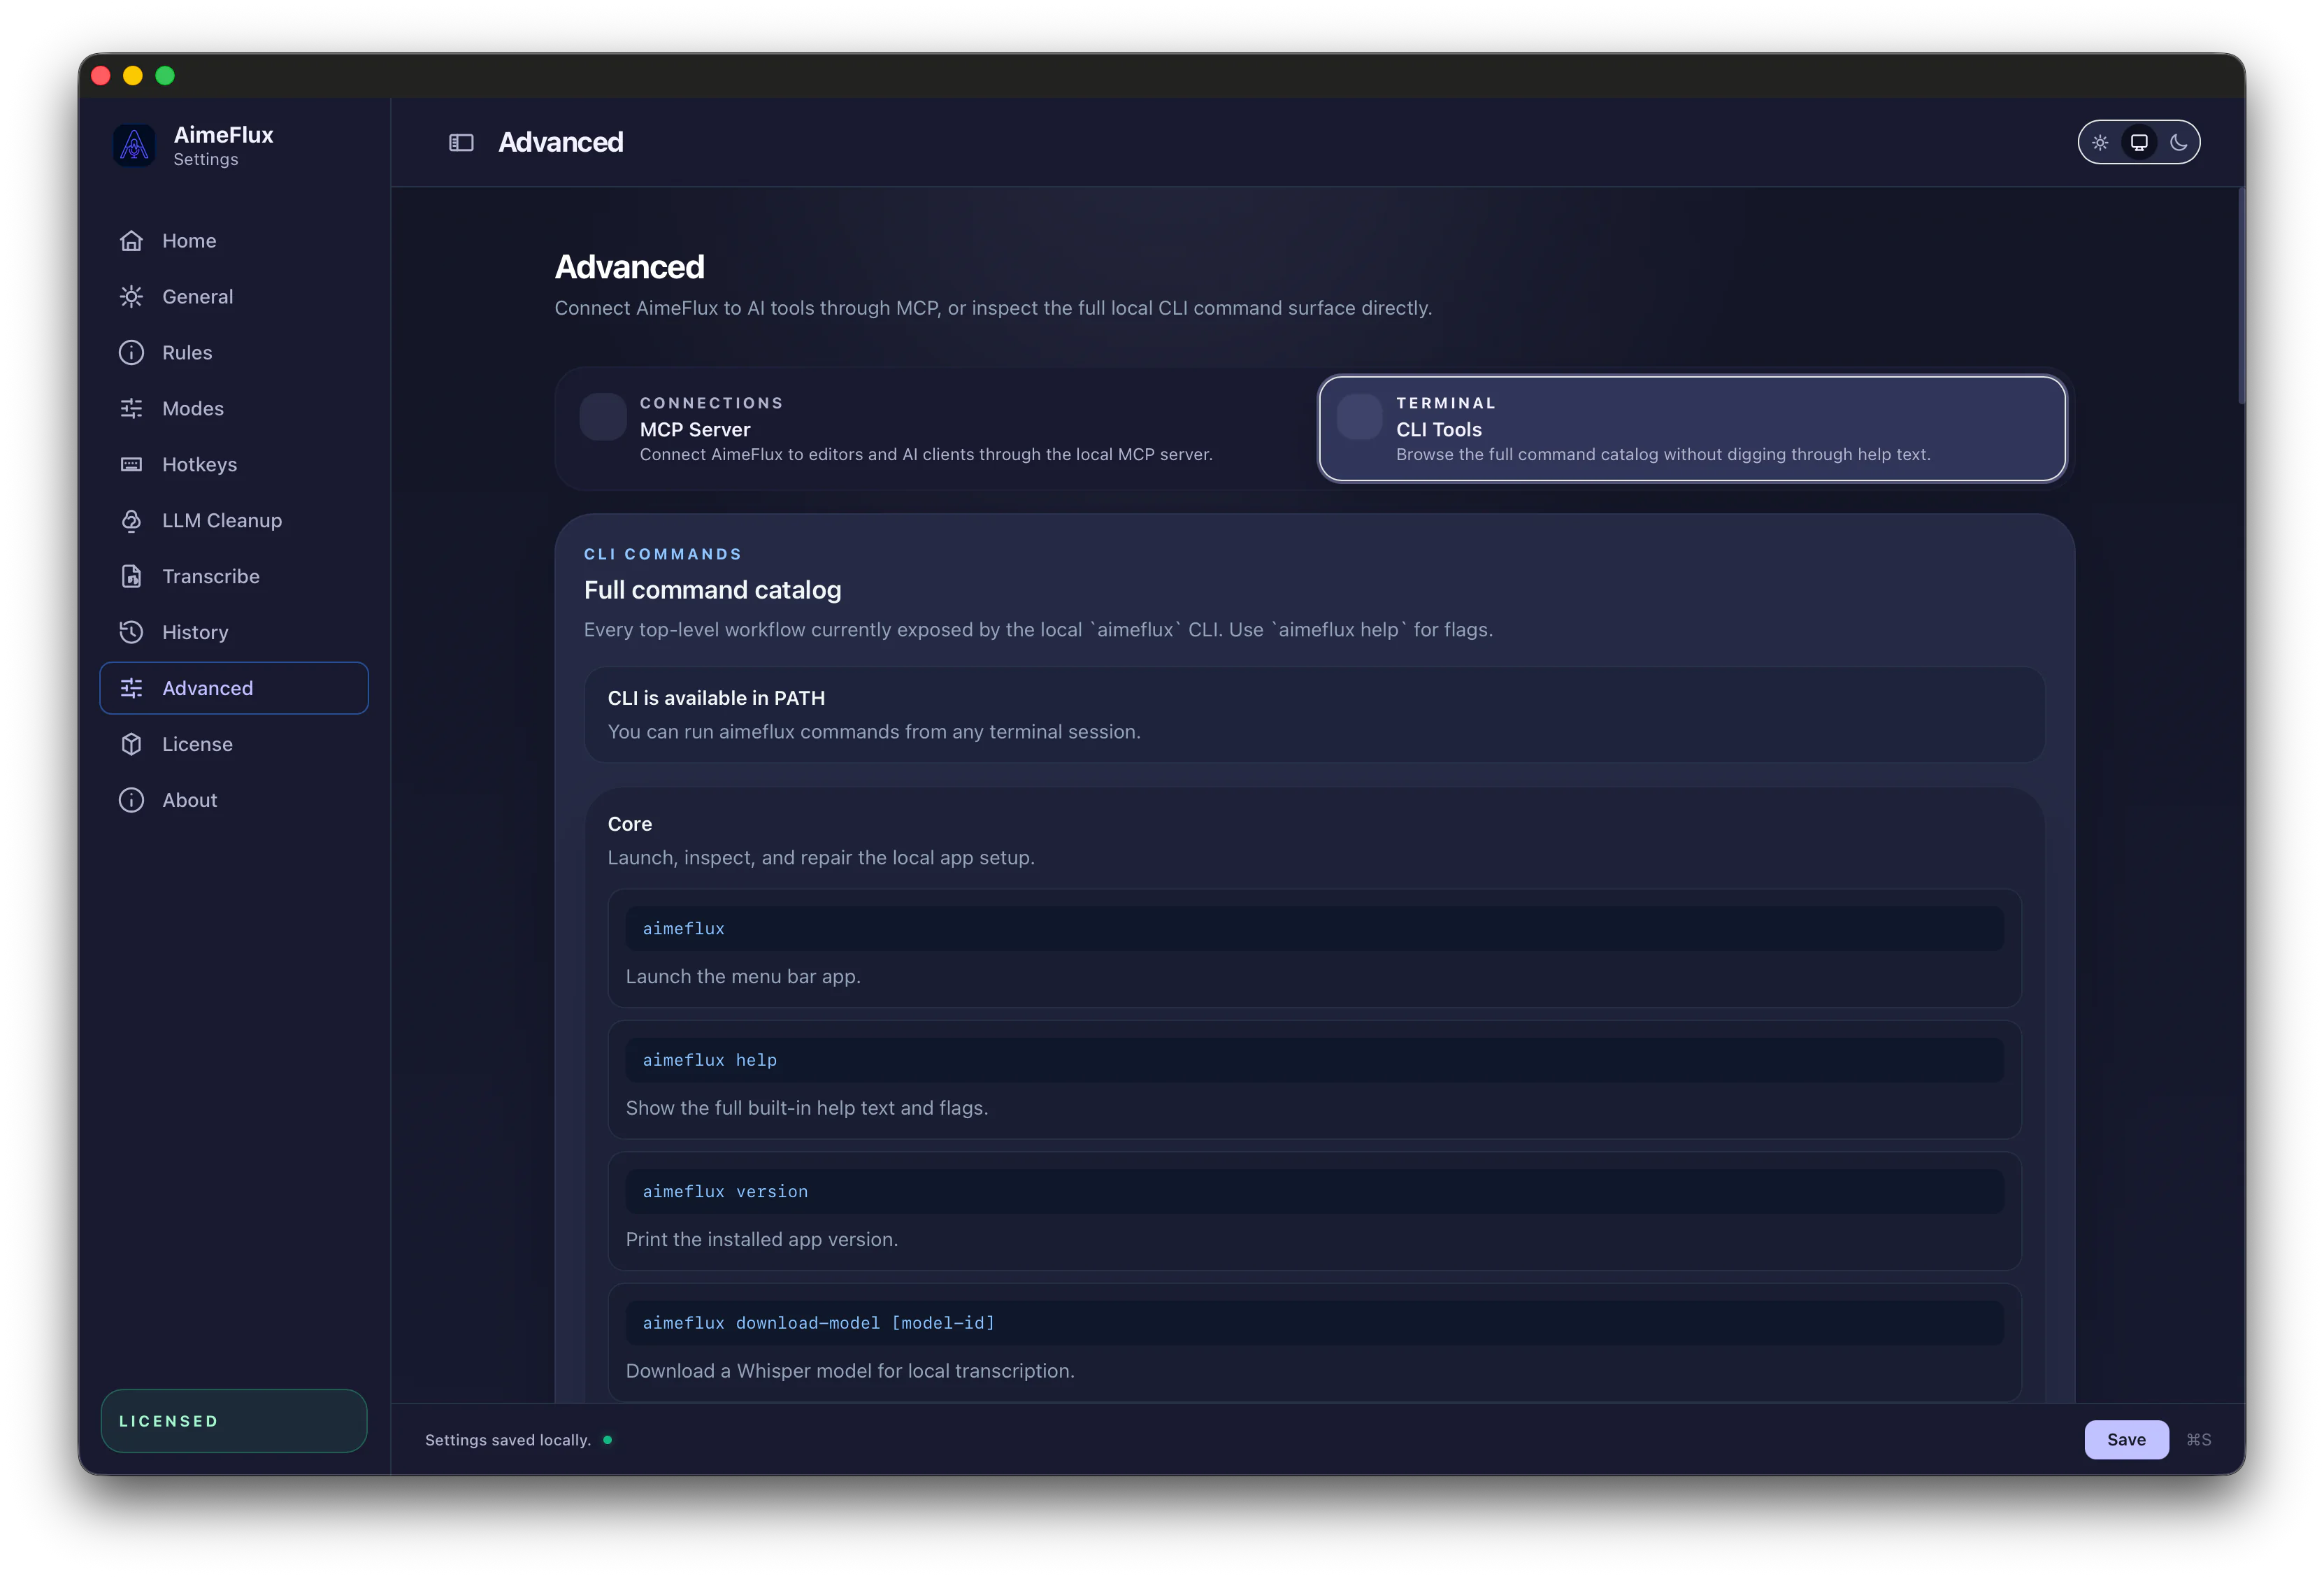This screenshot has width=2324, height=1579.
Task: Click the macOS green fullscreen button
Action: tap(165, 76)
